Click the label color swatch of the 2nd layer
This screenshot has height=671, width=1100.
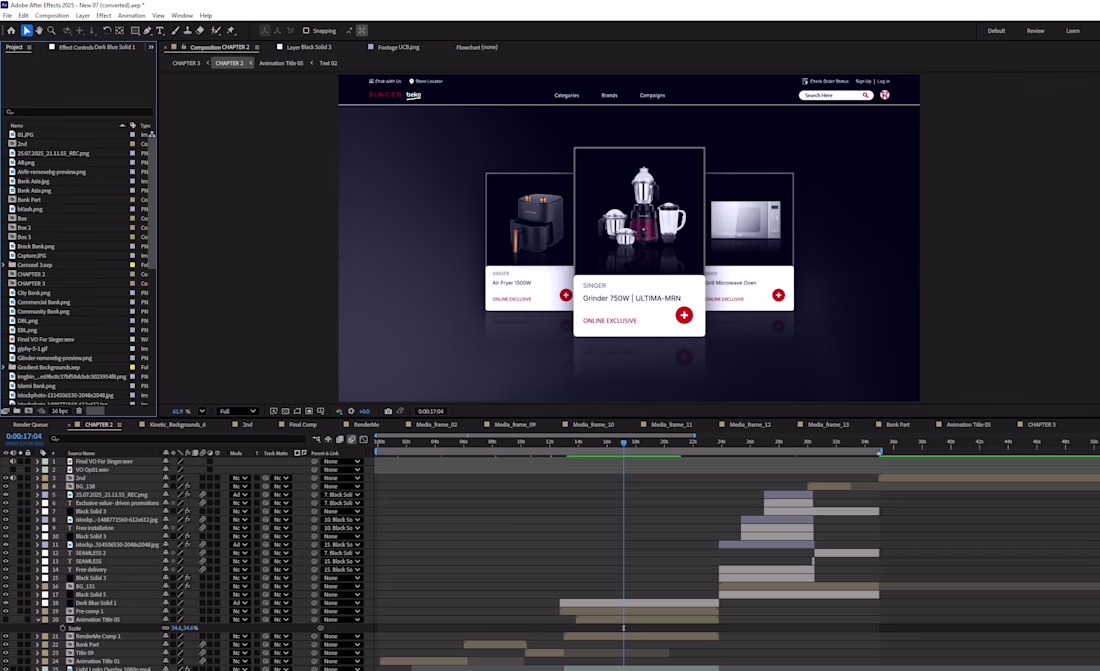point(45,478)
